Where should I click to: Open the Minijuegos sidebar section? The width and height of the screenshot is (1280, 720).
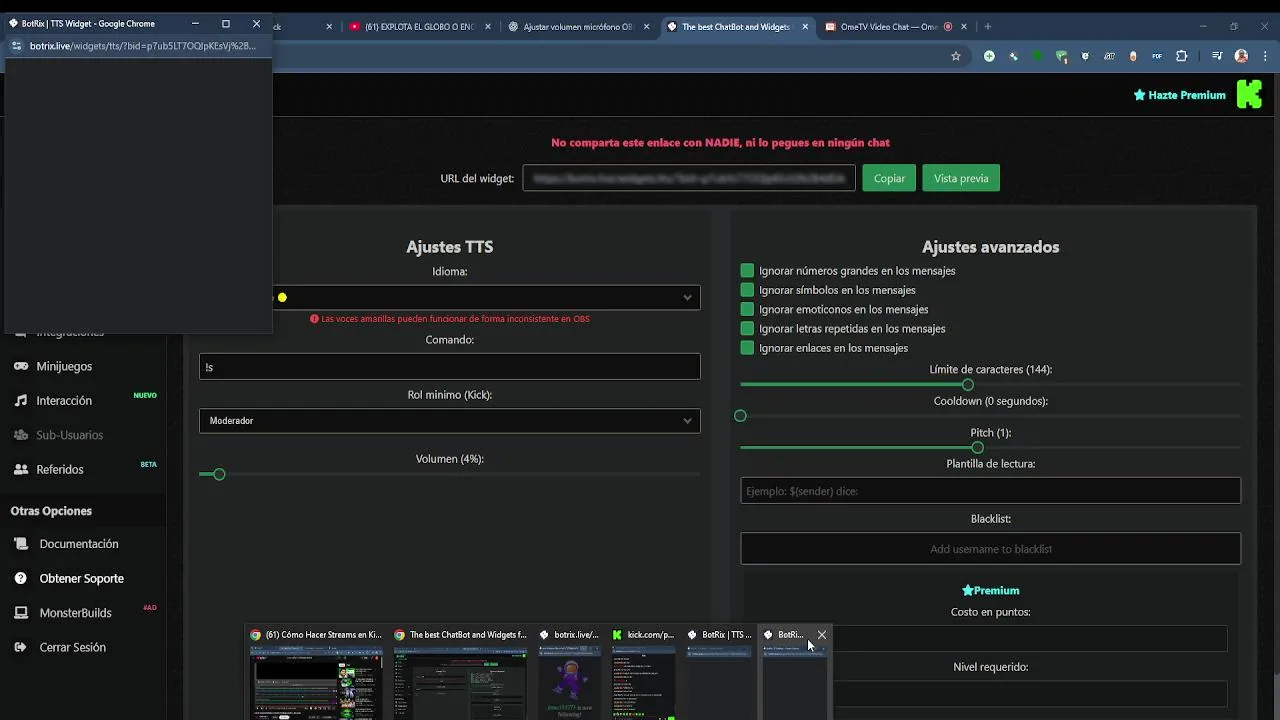pyautogui.click(x=64, y=366)
